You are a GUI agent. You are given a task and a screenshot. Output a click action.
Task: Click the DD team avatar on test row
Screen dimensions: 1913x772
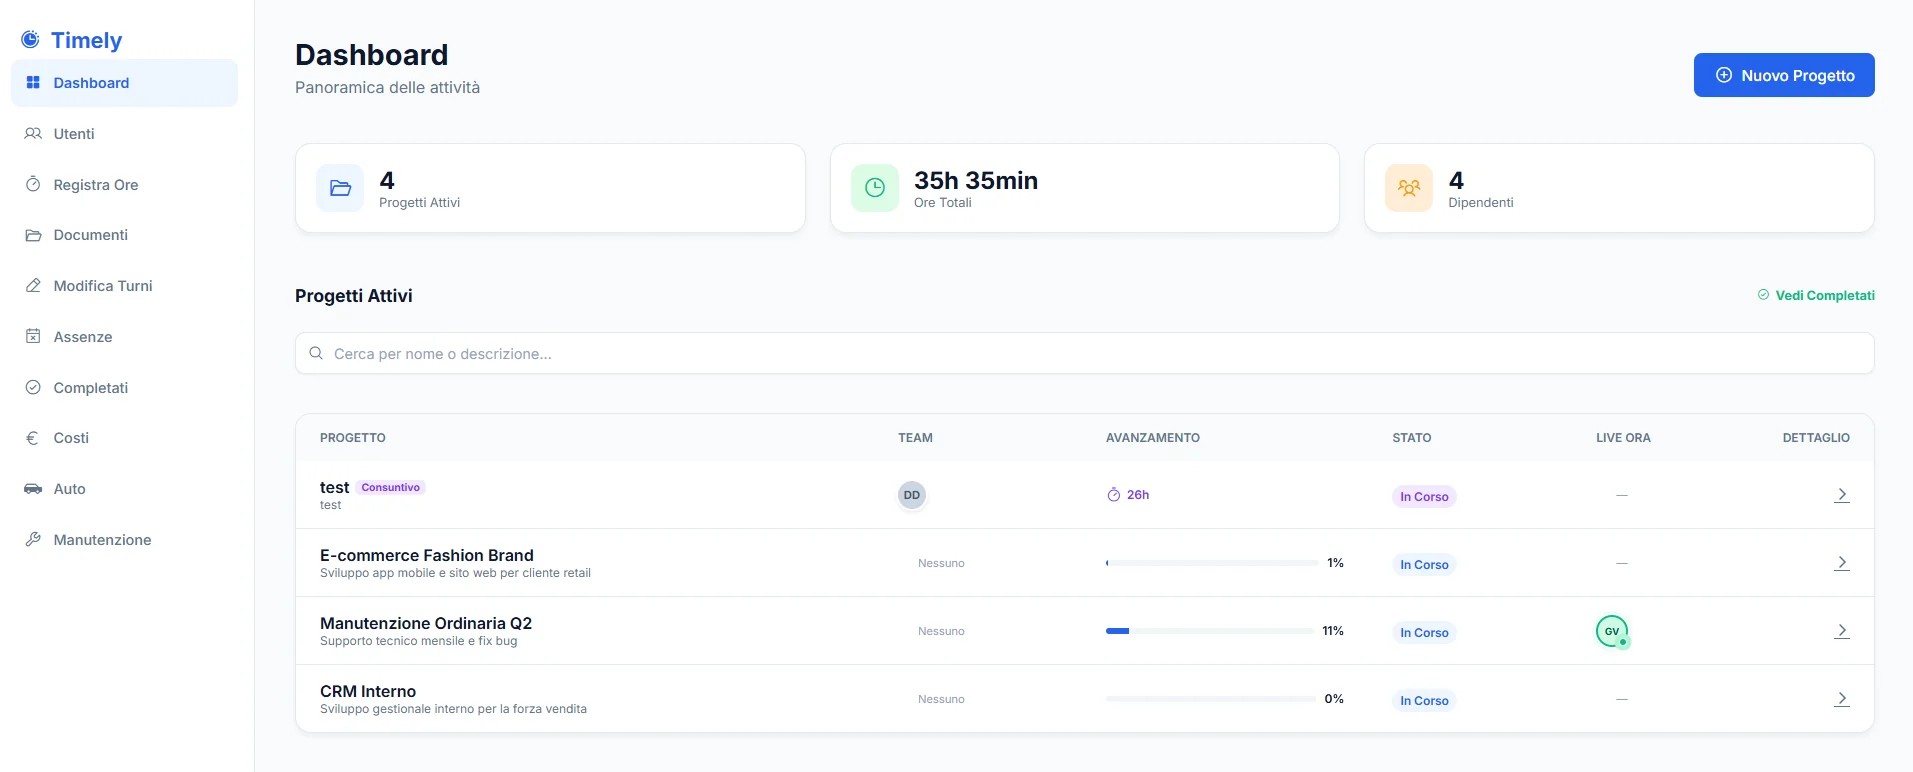912,495
